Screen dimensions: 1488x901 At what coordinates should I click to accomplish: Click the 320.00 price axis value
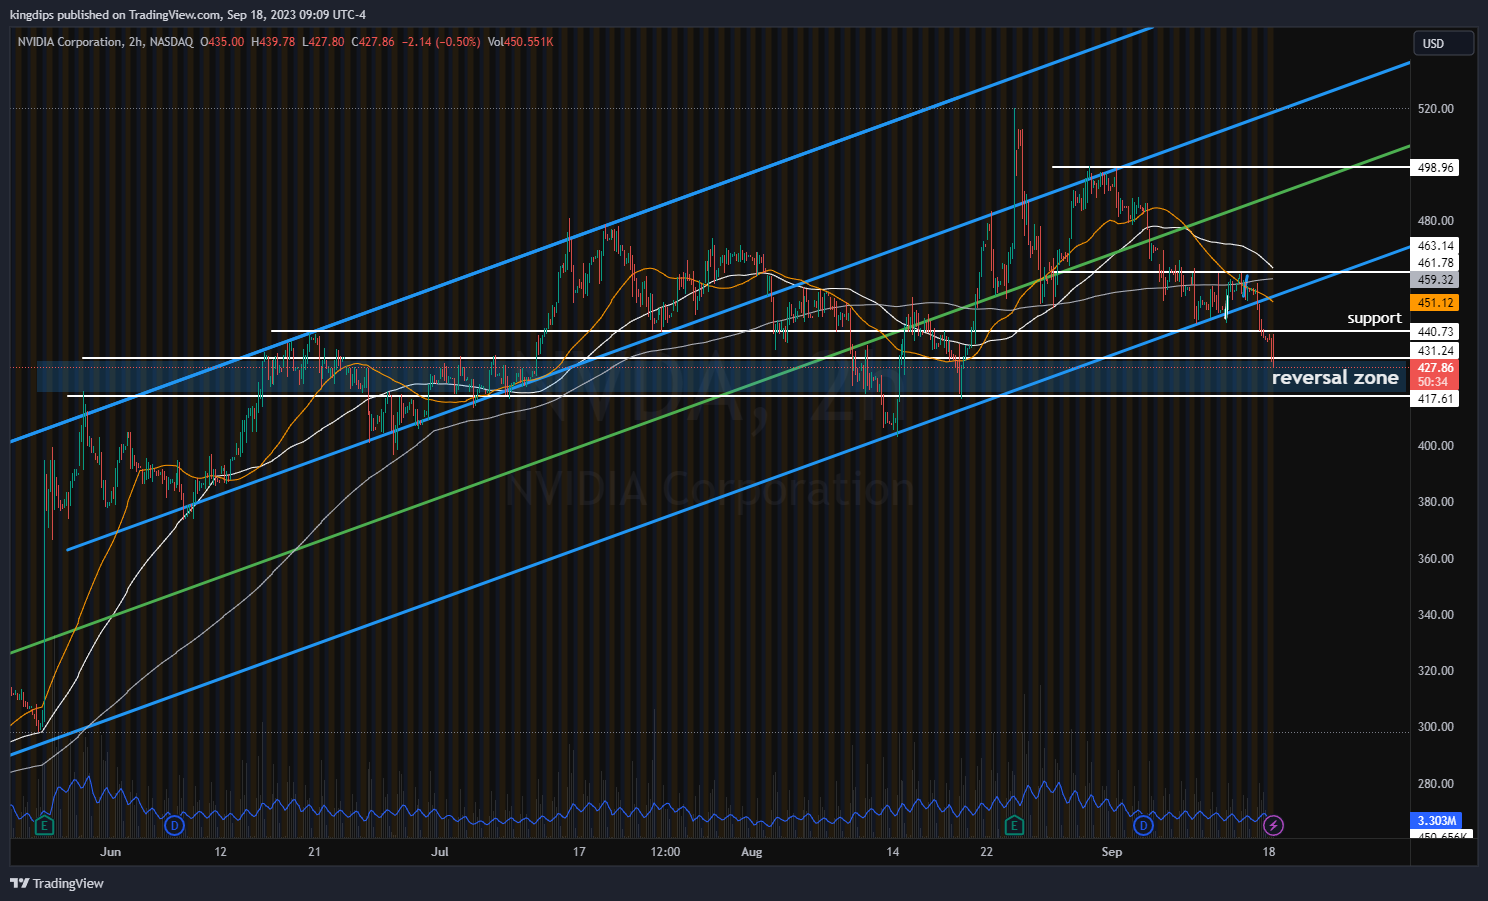[1435, 670]
